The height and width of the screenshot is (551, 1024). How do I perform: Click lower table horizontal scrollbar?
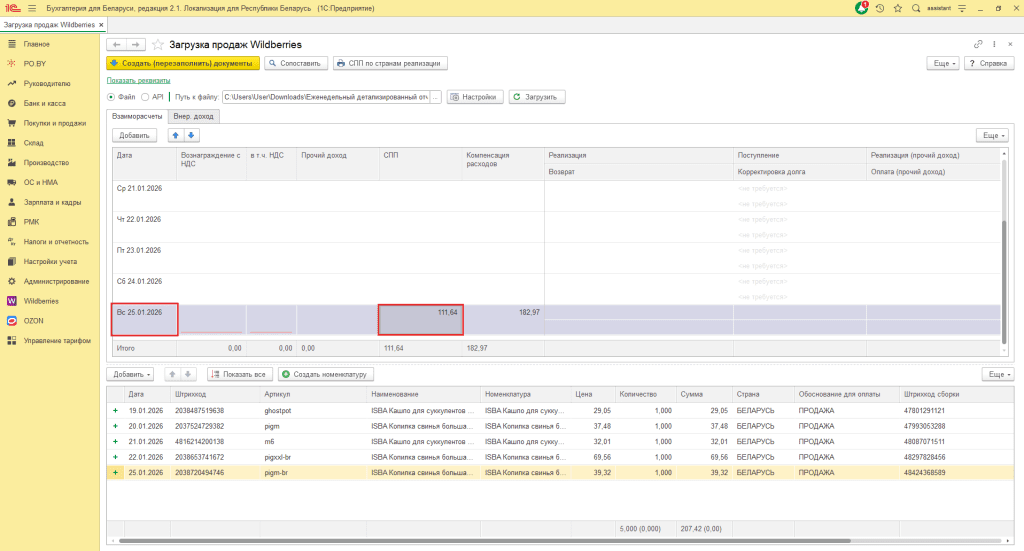pyautogui.click(x=485, y=541)
